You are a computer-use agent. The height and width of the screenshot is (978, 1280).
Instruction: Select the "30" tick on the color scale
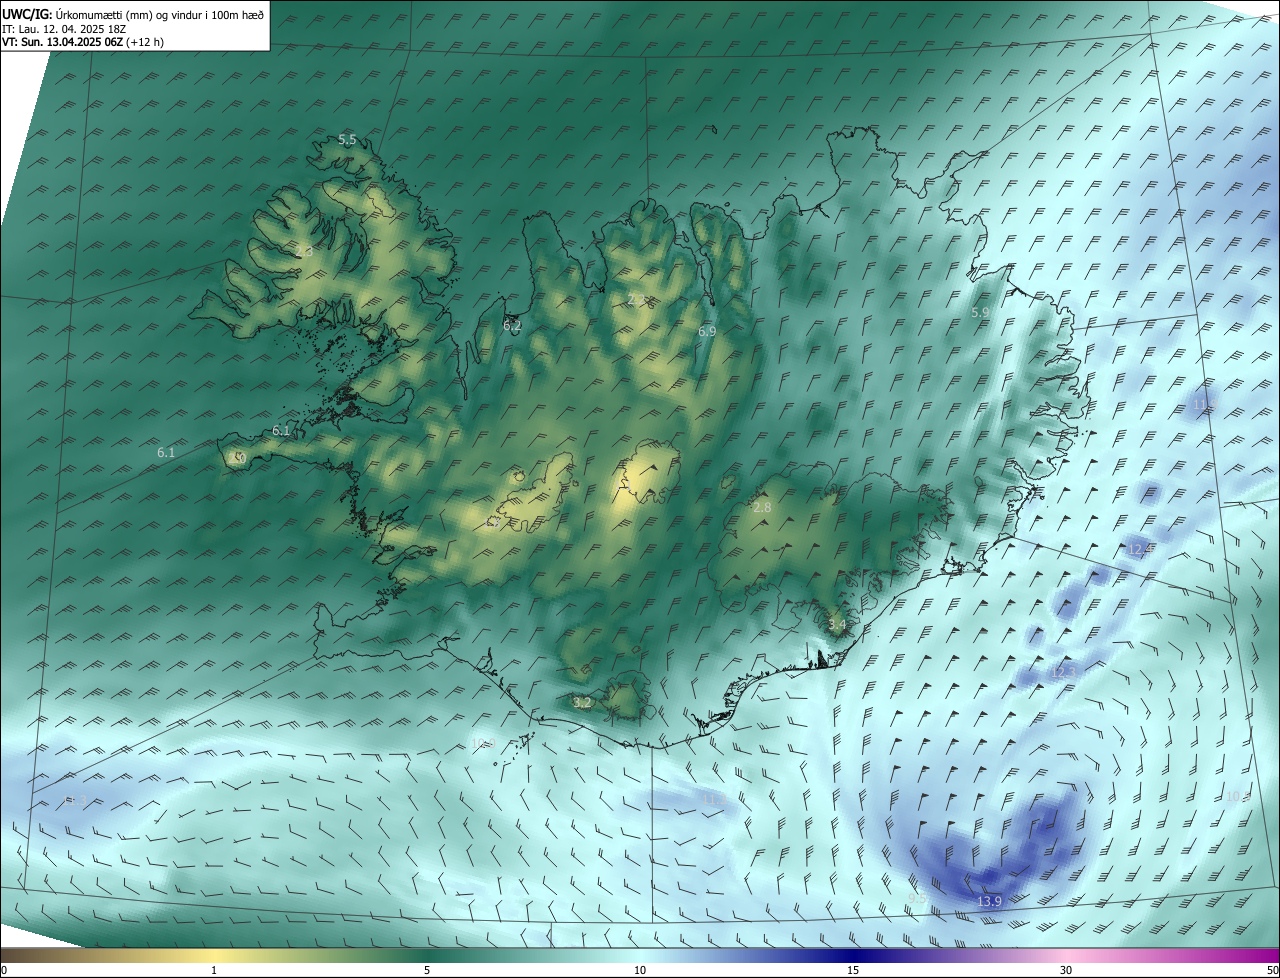click(x=1066, y=970)
